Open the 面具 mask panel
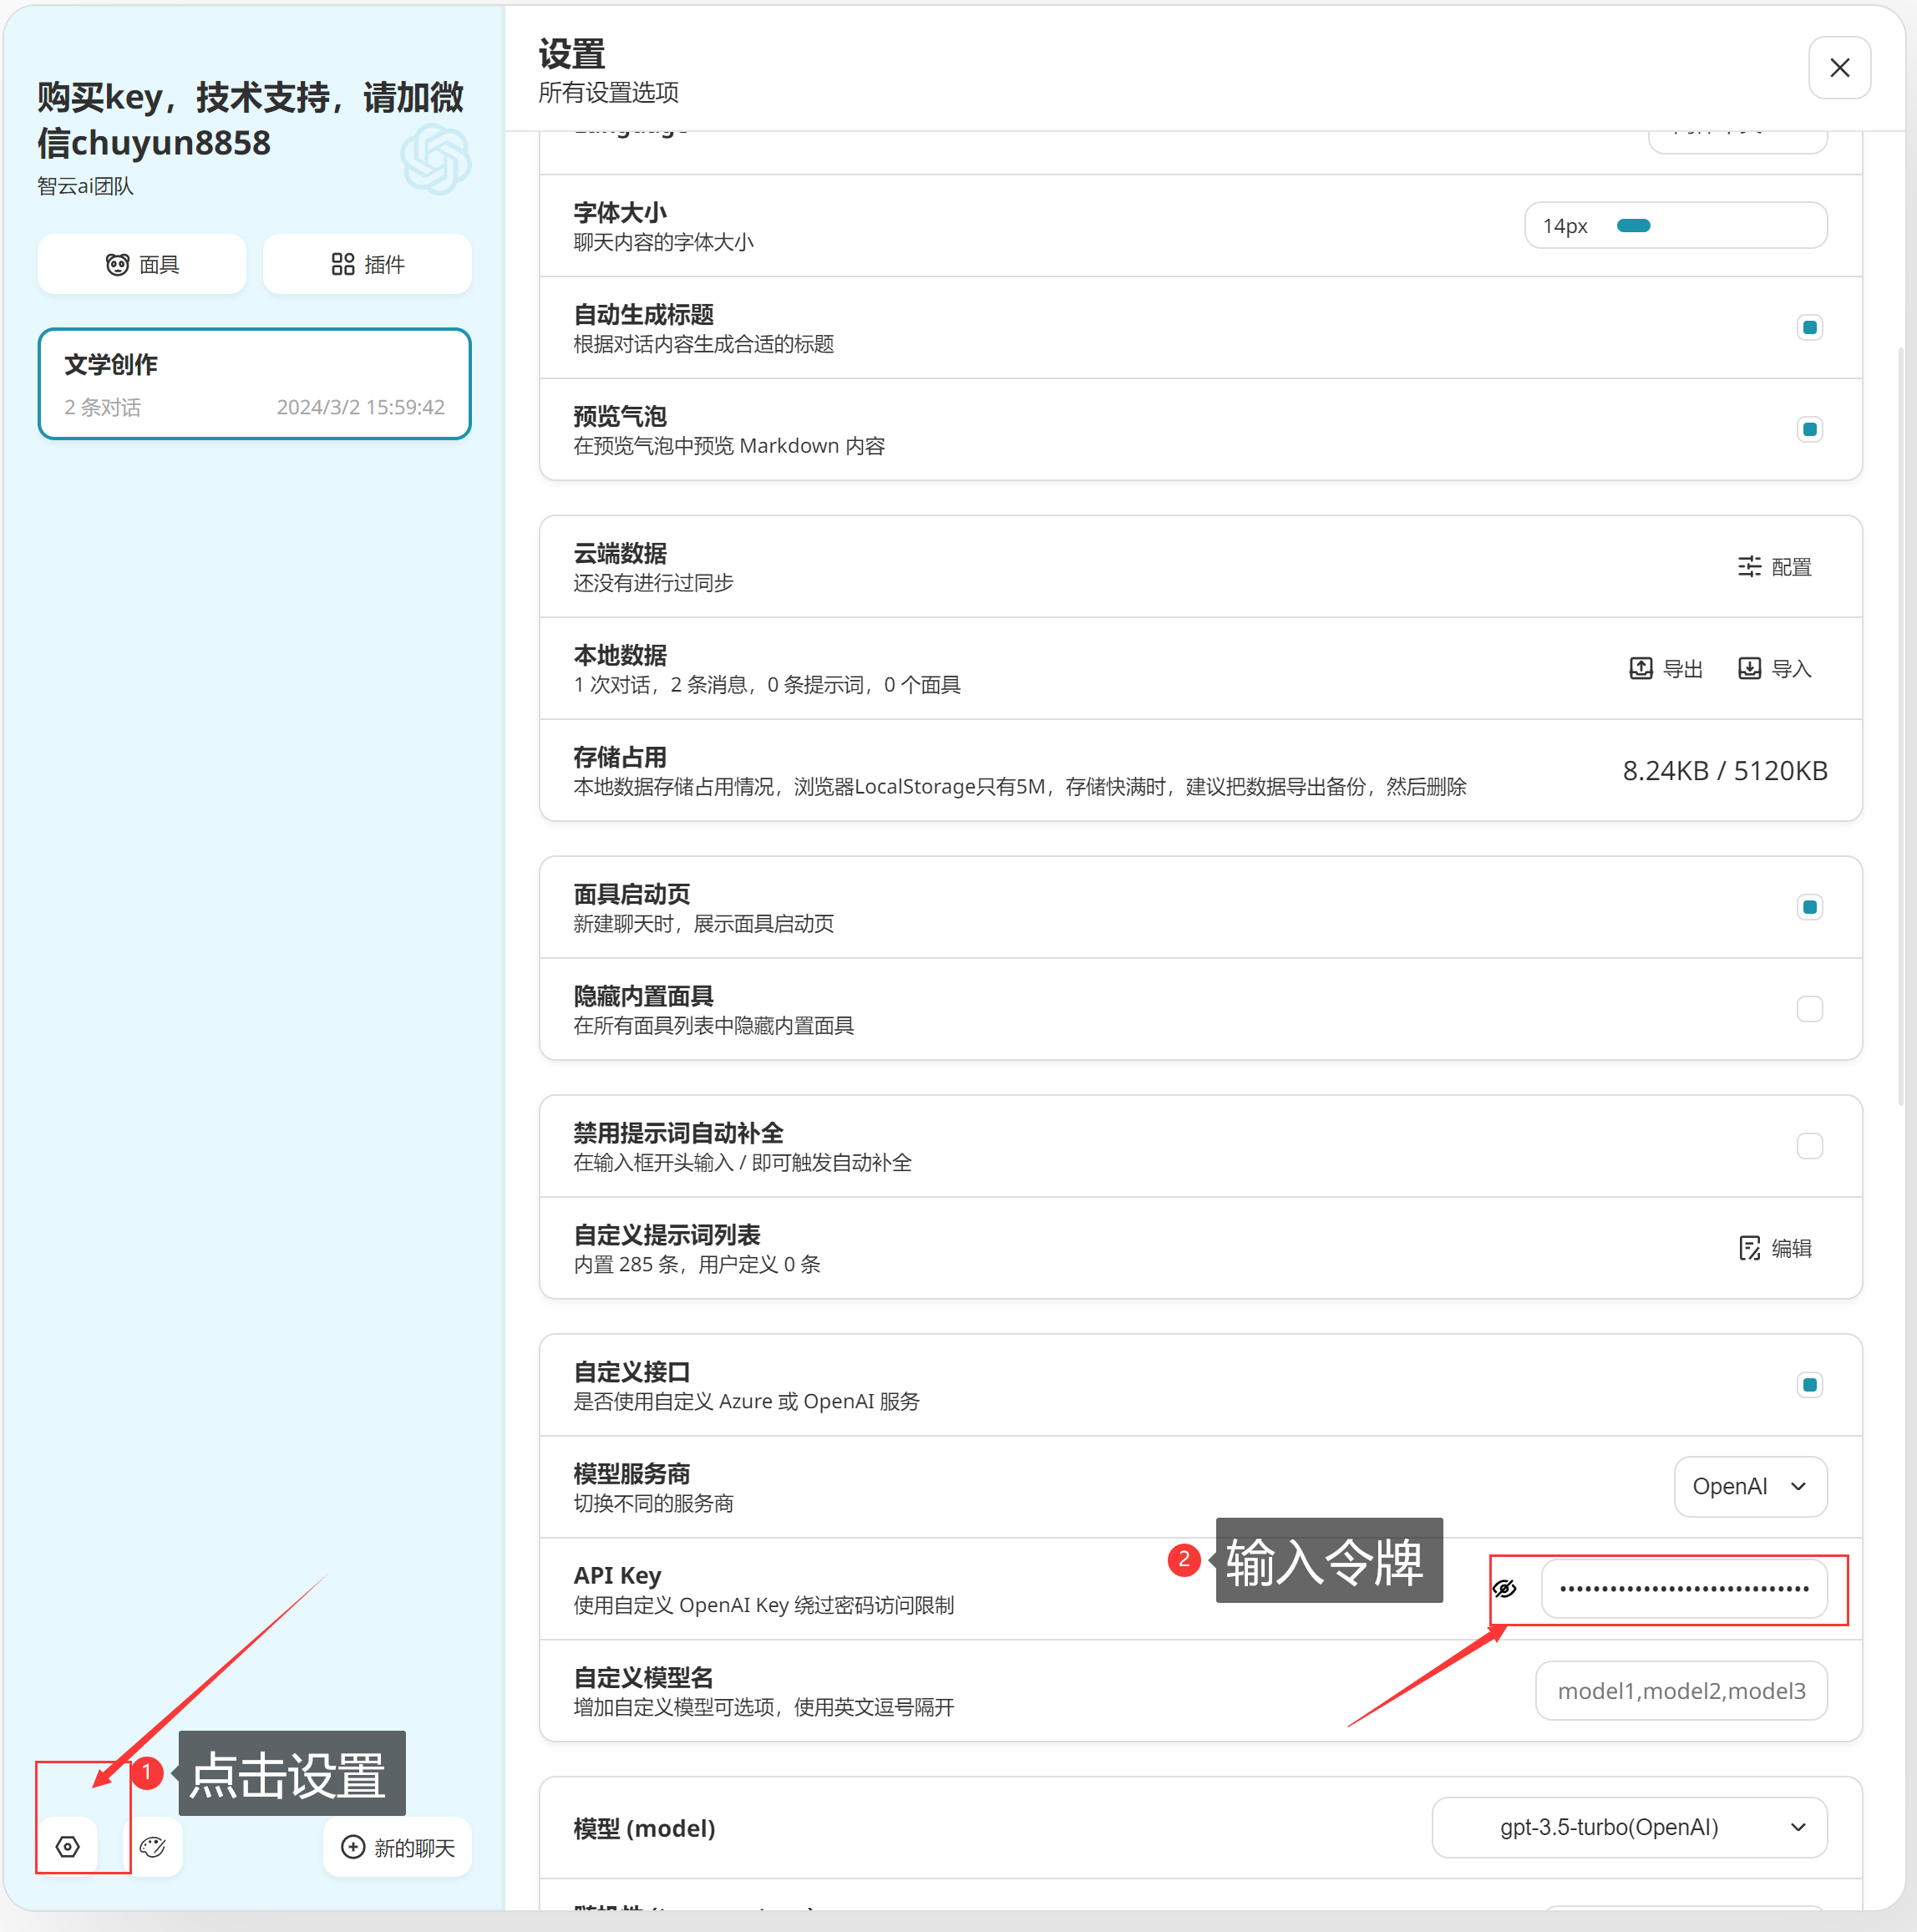Screen dimensions: 1917x1932 pyautogui.click(x=142, y=264)
